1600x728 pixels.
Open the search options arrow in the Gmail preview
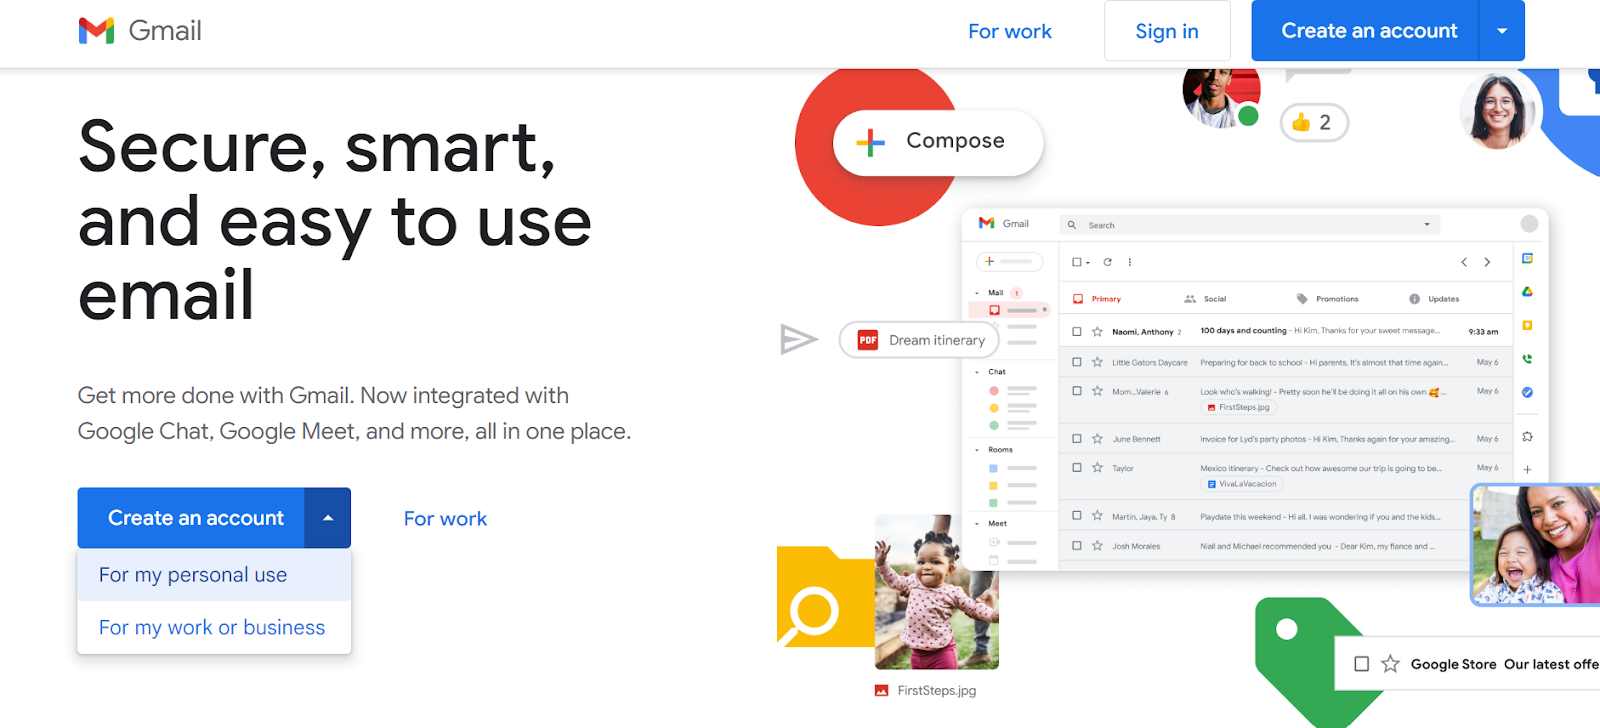click(1427, 225)
